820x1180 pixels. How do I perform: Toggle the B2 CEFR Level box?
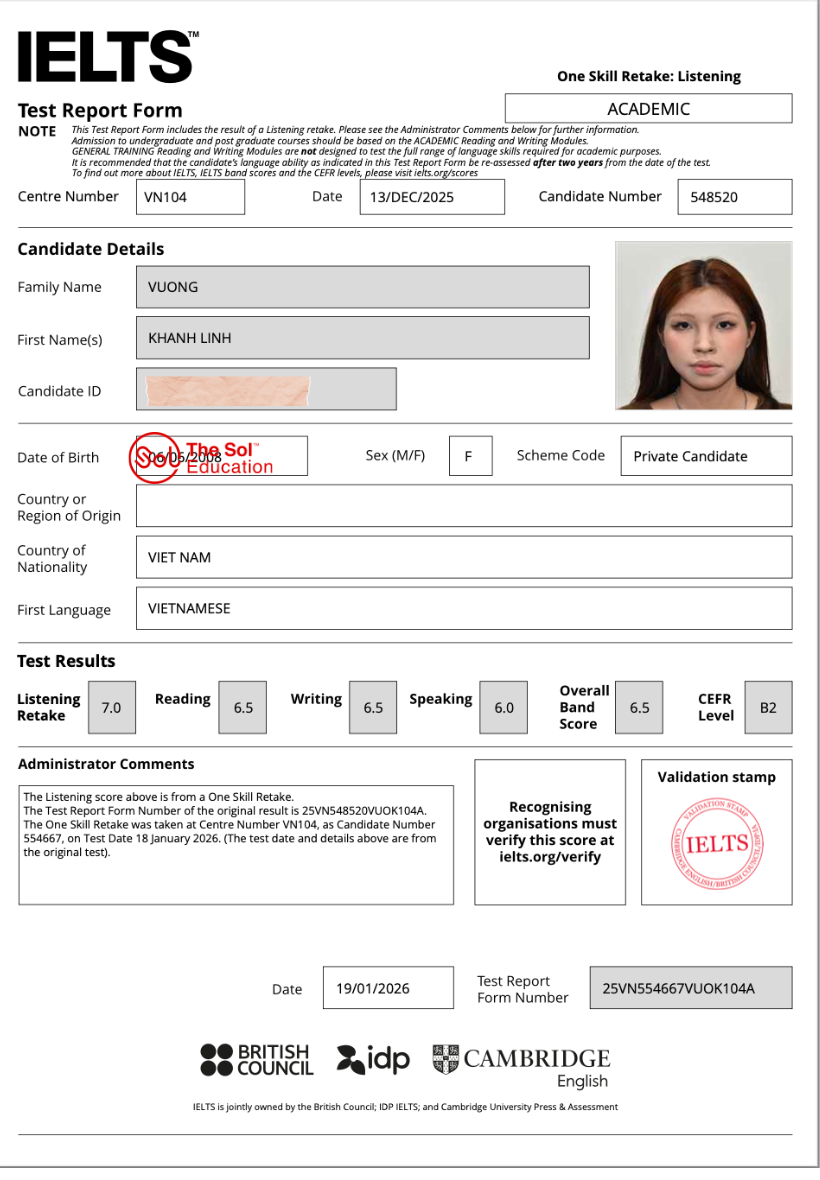pyautogui.click(x=768, y=707)
